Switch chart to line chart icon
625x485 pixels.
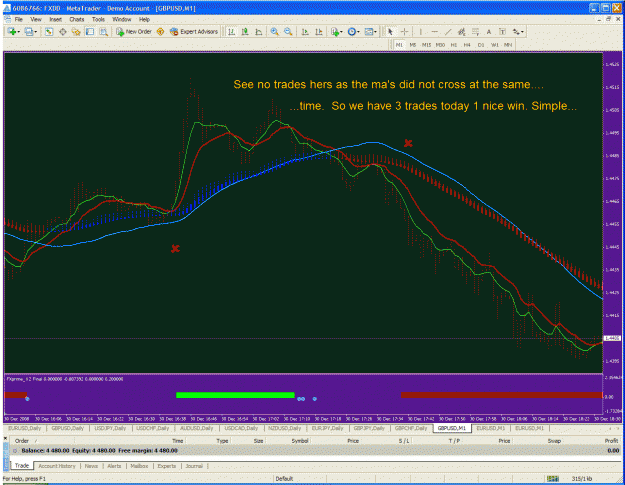[259, 32]
